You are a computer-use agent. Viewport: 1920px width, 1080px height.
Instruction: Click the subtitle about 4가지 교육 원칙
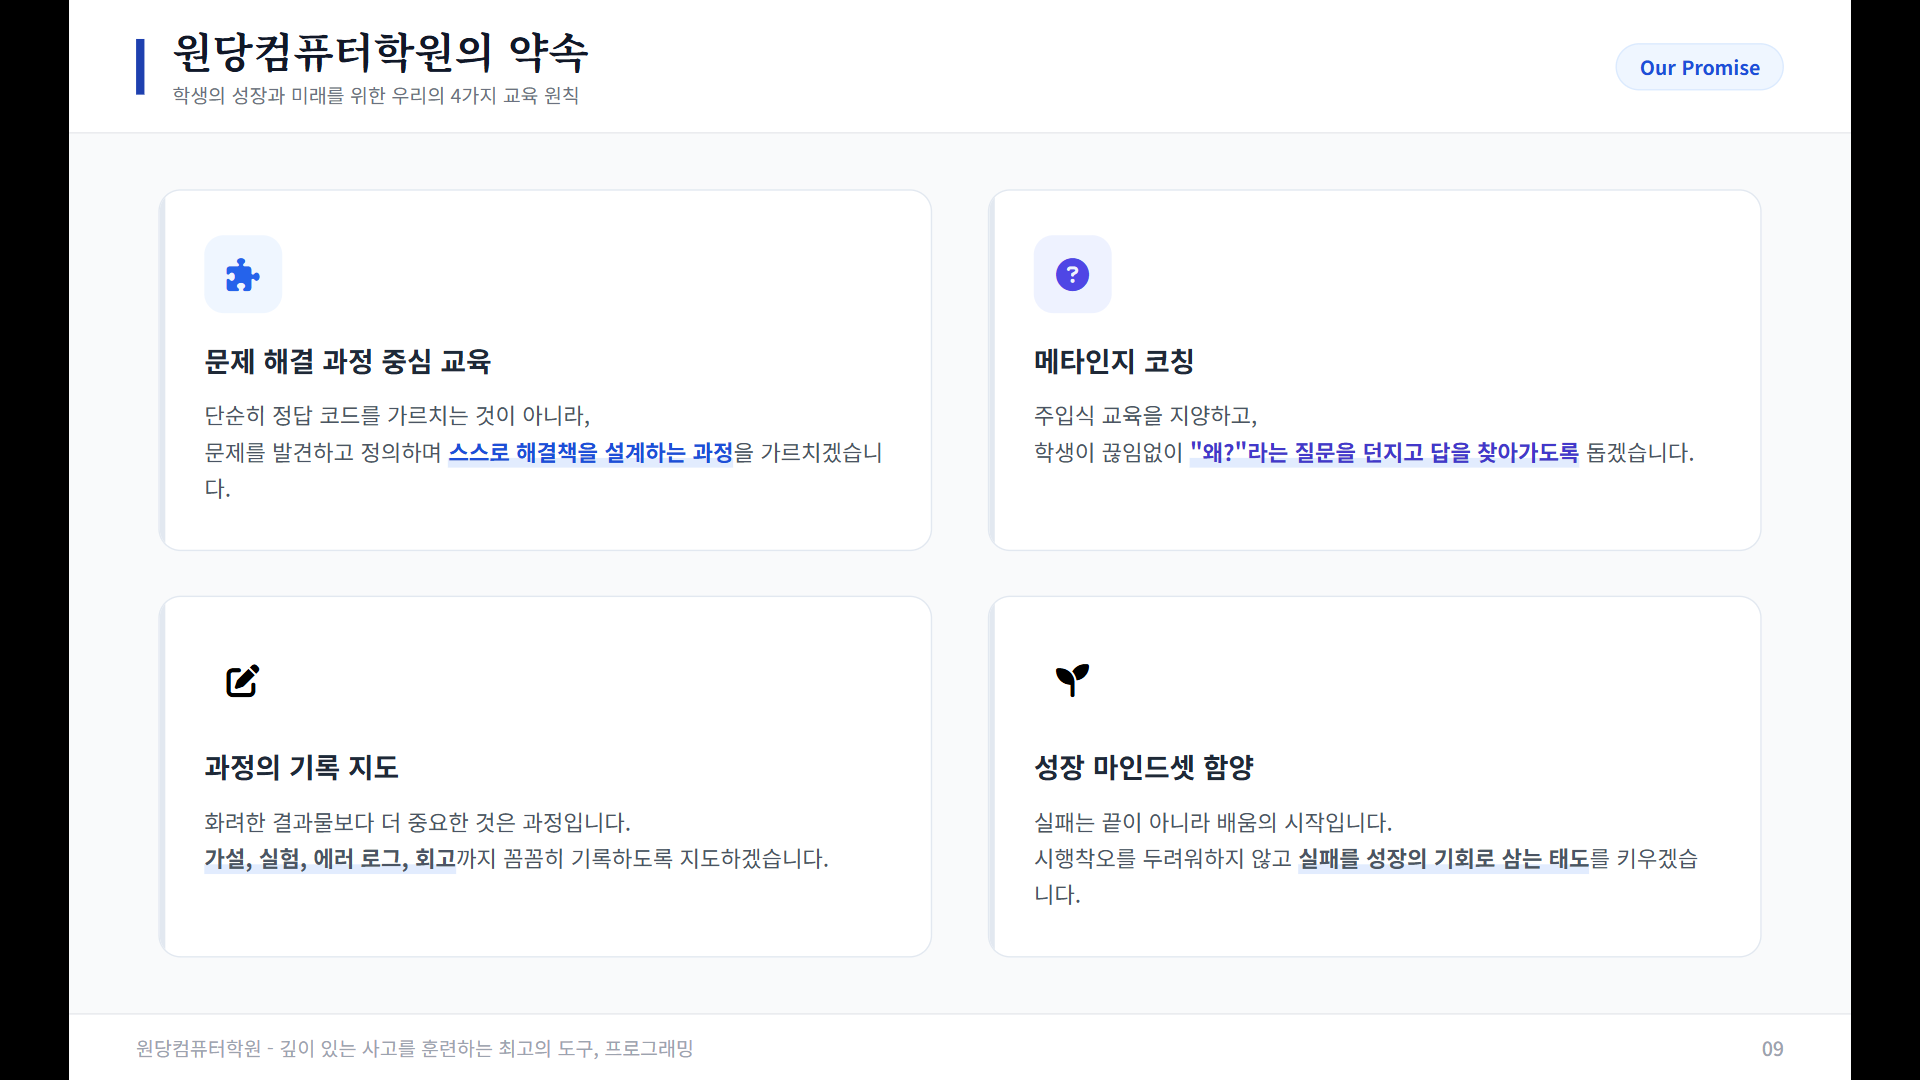(376, 96)
